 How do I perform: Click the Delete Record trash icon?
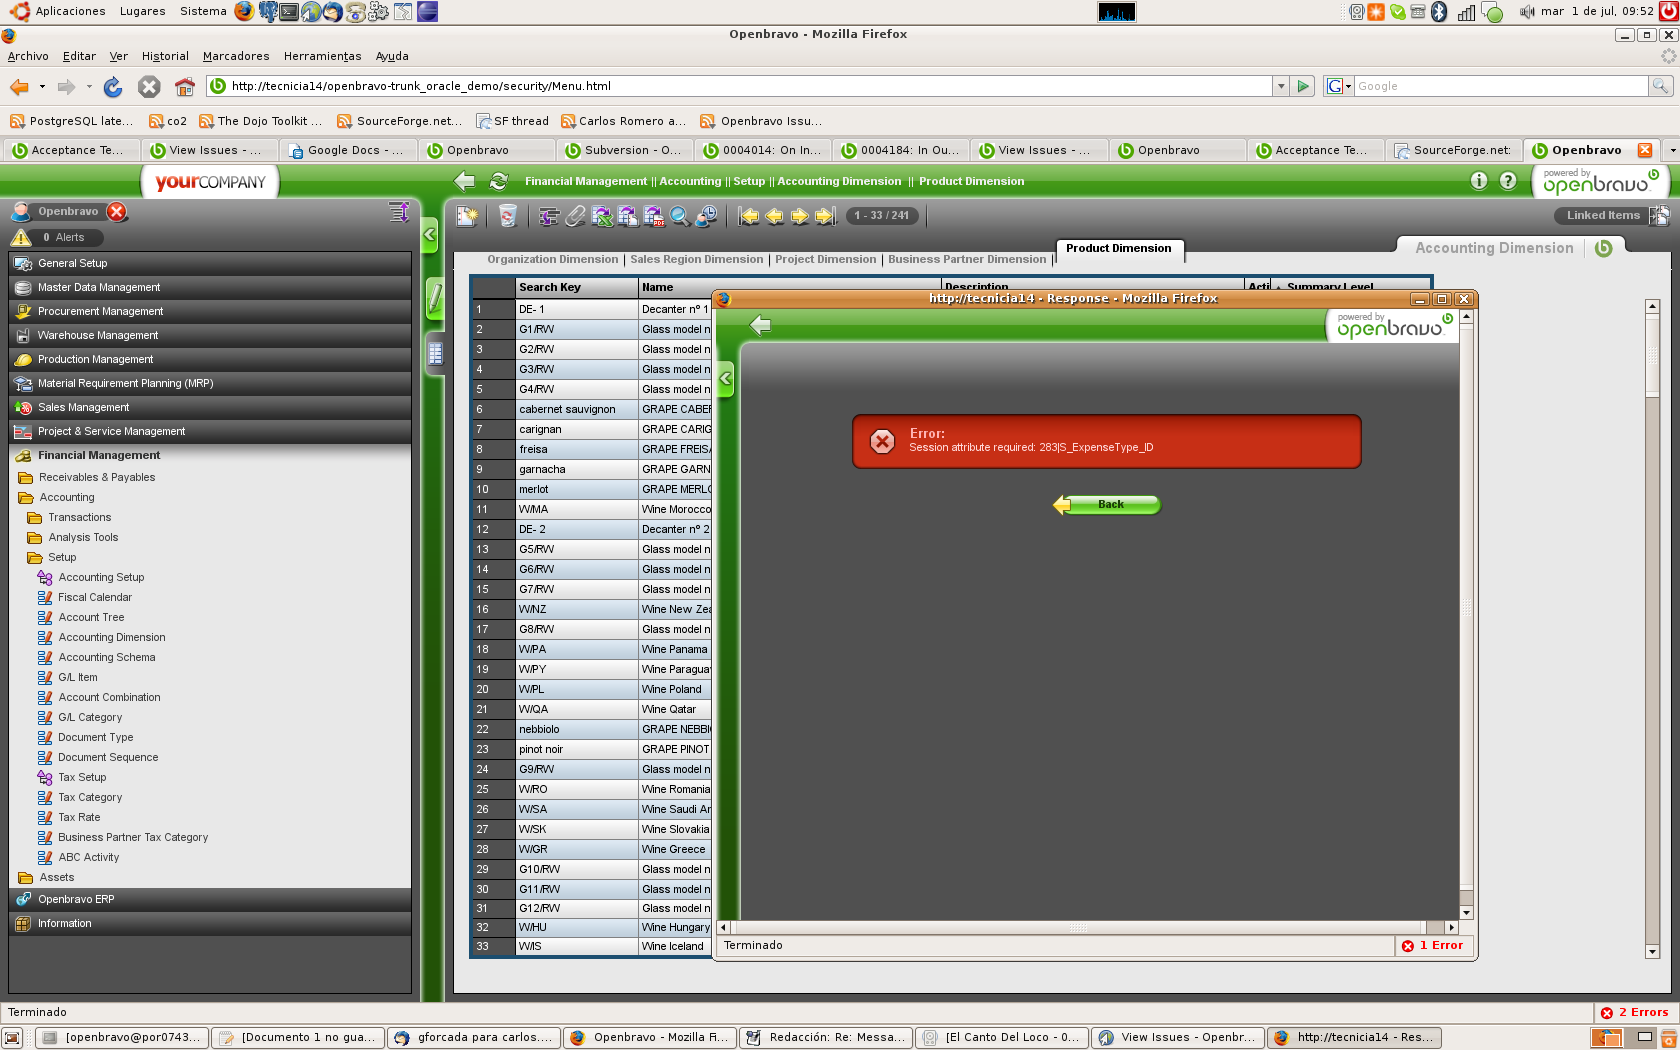tap(508, 216)
